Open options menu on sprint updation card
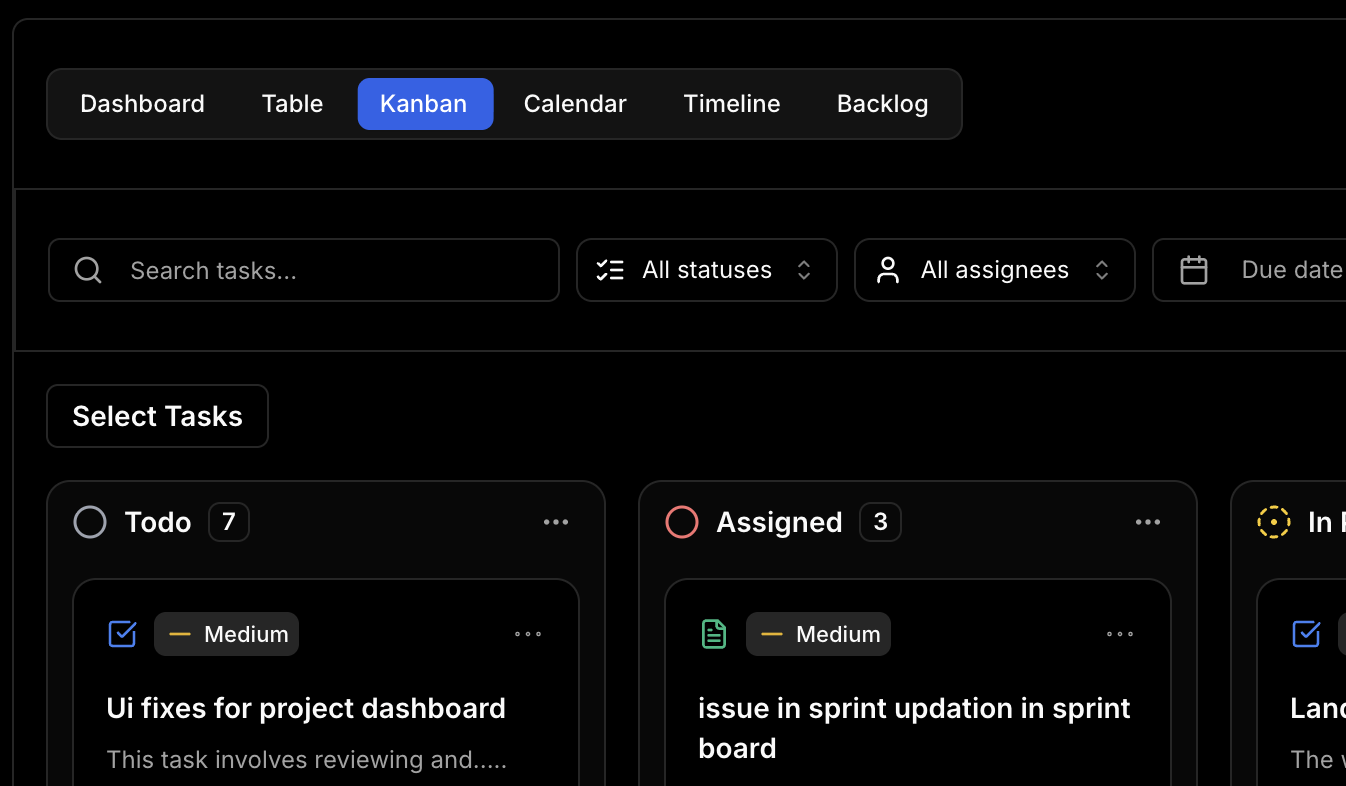Viewport: 1346px width, 786px height. click(1120, 634)
